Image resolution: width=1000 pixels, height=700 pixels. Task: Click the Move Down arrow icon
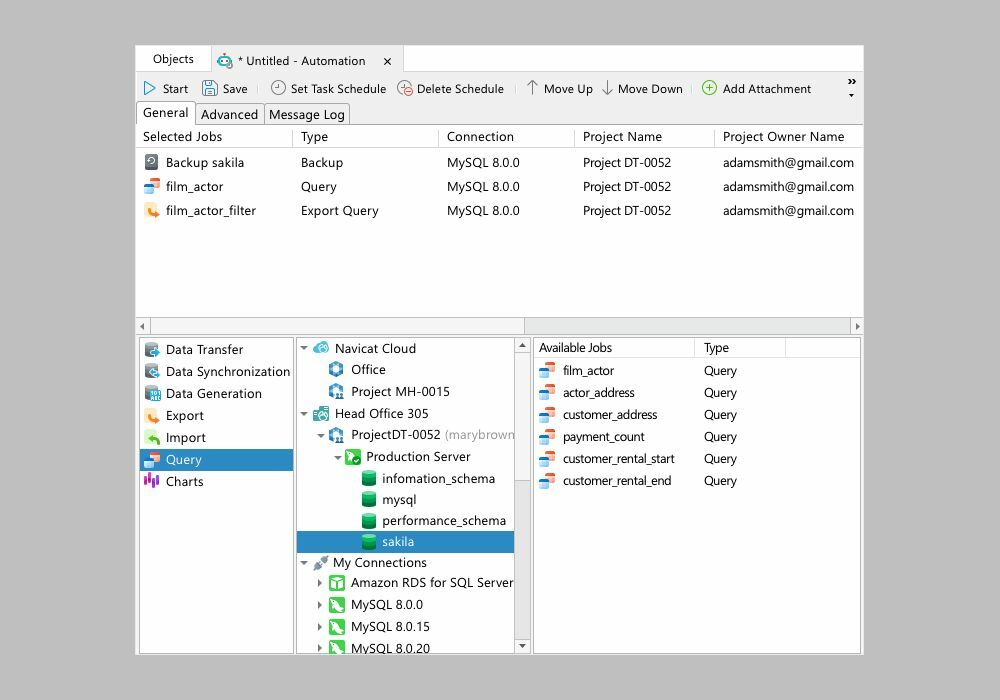pos(607,88)
